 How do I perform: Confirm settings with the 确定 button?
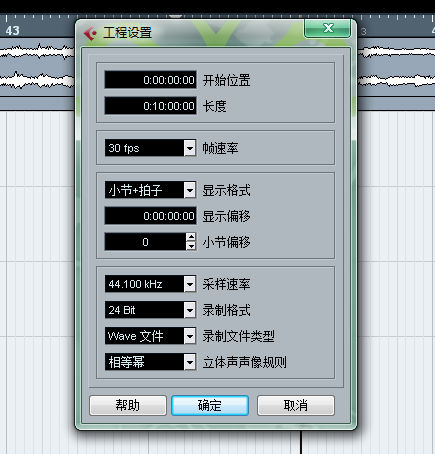(210, 405)
